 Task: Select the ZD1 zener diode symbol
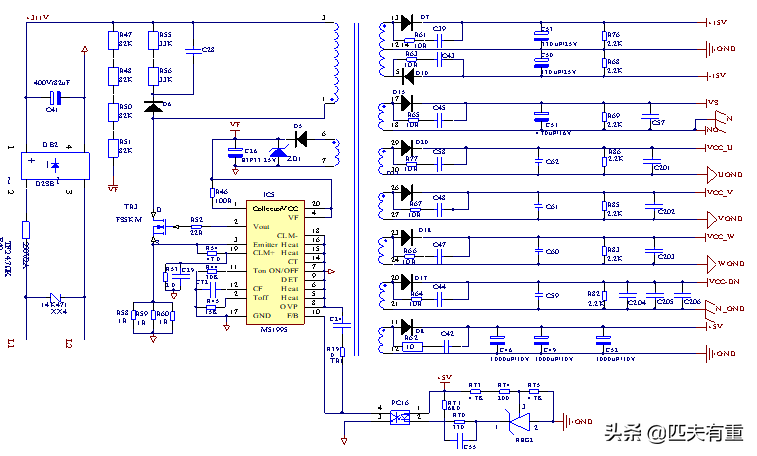coord(277,151)
